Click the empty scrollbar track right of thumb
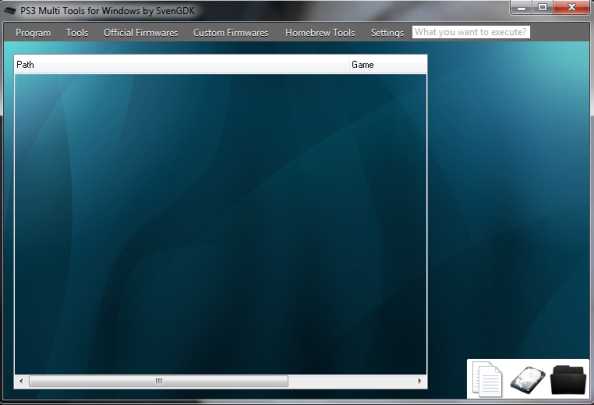This screenshot has height=405, width=594. pyautogui.click(x=350, y=381)
